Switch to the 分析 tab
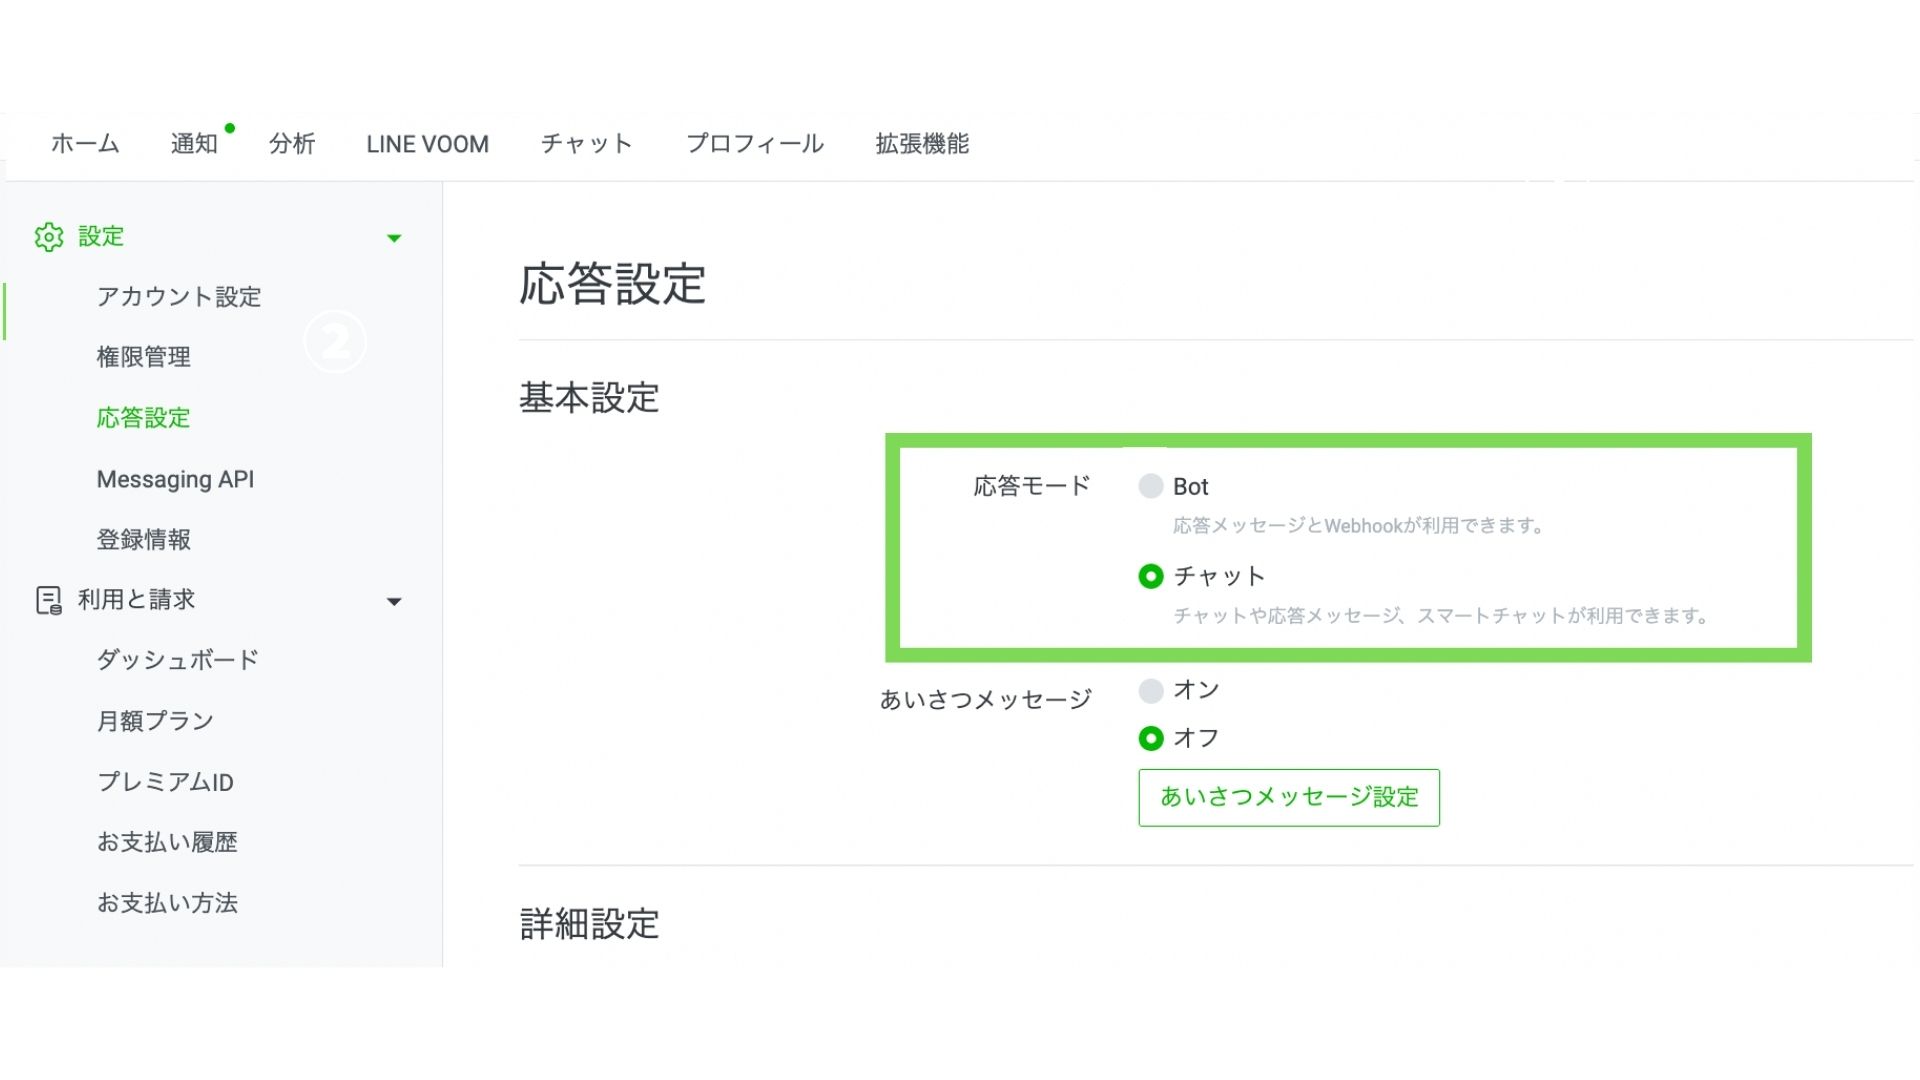 click(292, 144)
